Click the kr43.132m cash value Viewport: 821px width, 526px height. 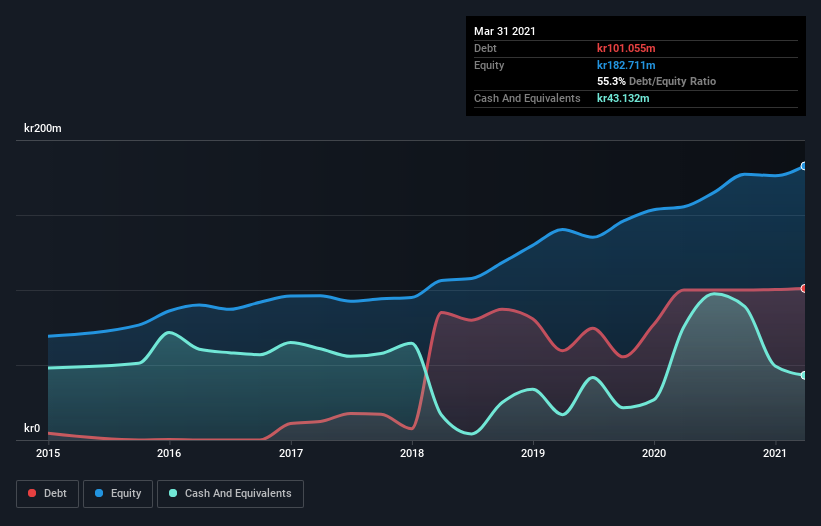[x=623, y=98]
